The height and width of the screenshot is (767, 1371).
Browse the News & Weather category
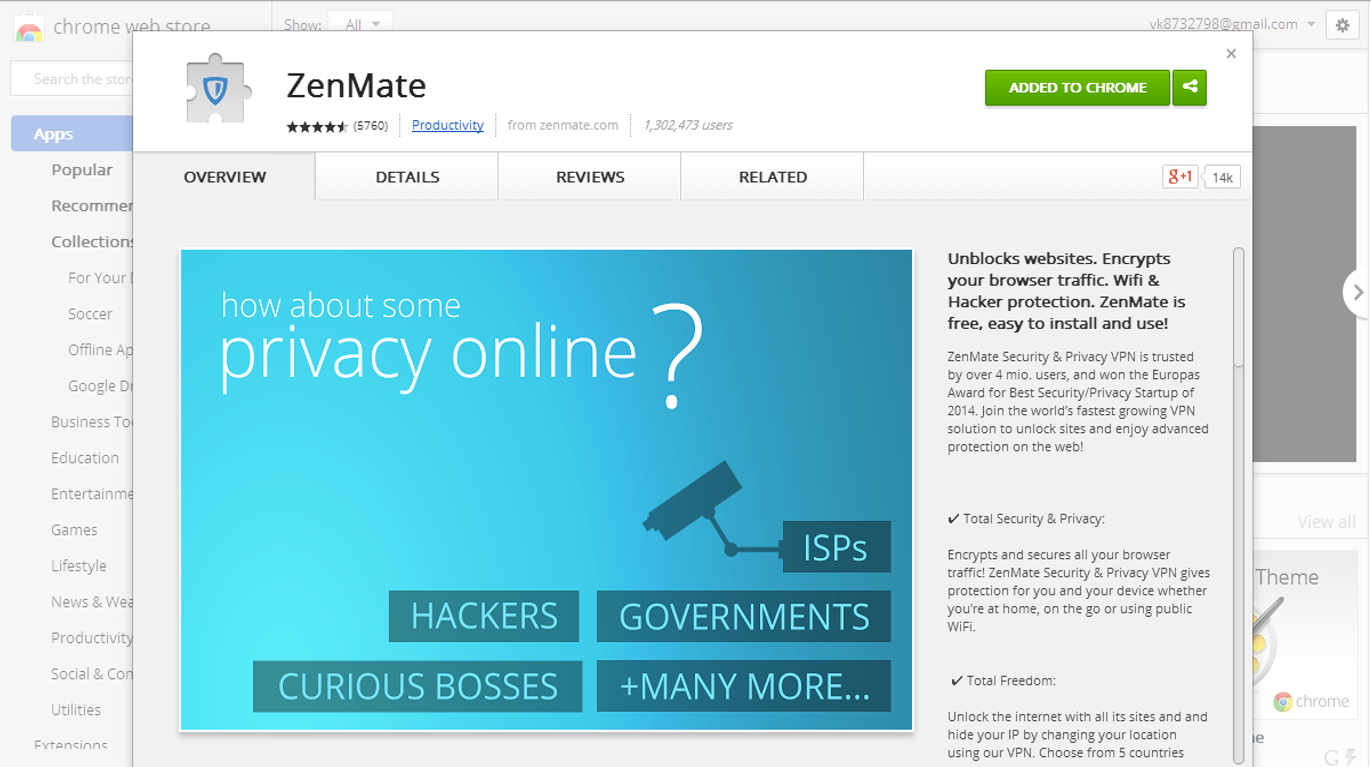(92, 602)
